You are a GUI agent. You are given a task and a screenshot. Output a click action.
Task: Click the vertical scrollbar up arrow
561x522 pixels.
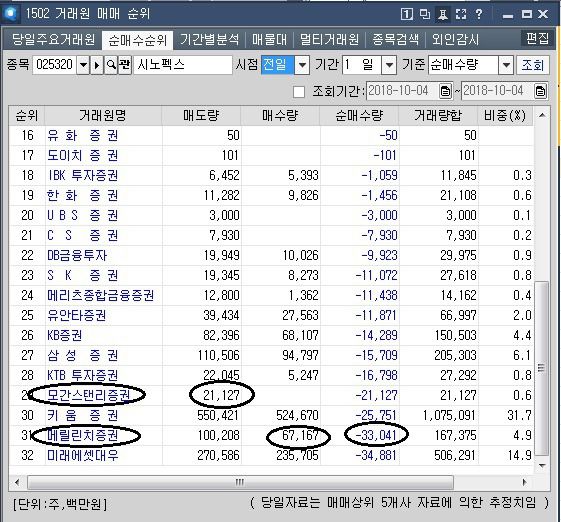coord(542,115)
